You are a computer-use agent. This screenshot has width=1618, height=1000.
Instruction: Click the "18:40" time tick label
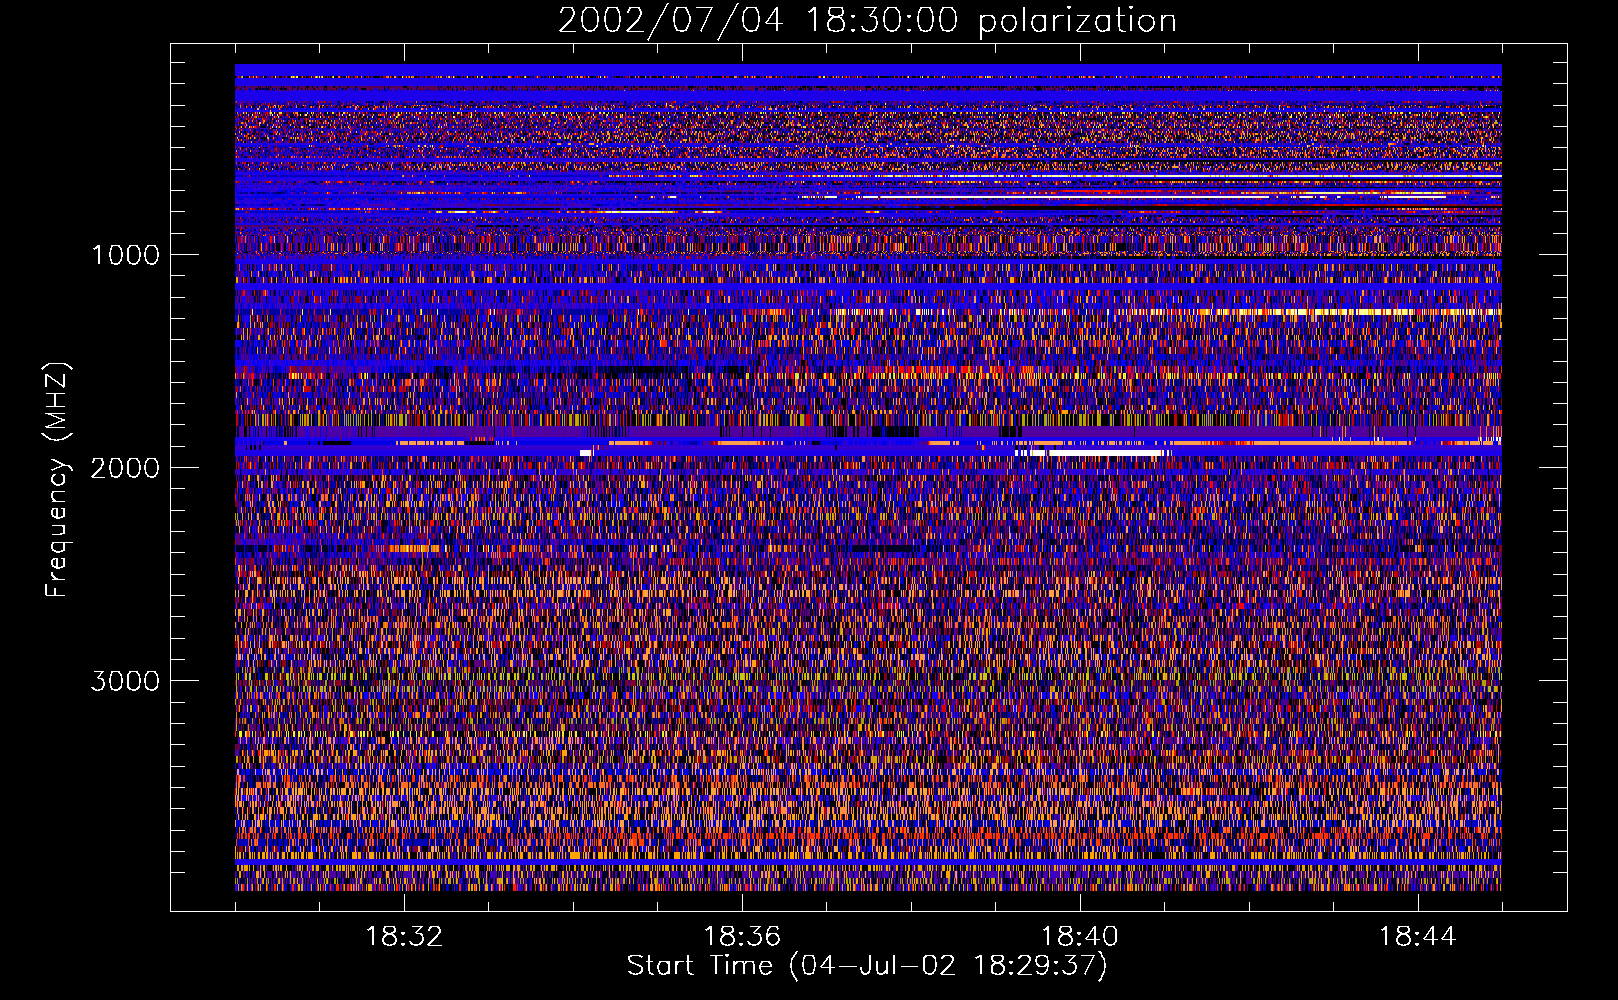(1080, 937)
